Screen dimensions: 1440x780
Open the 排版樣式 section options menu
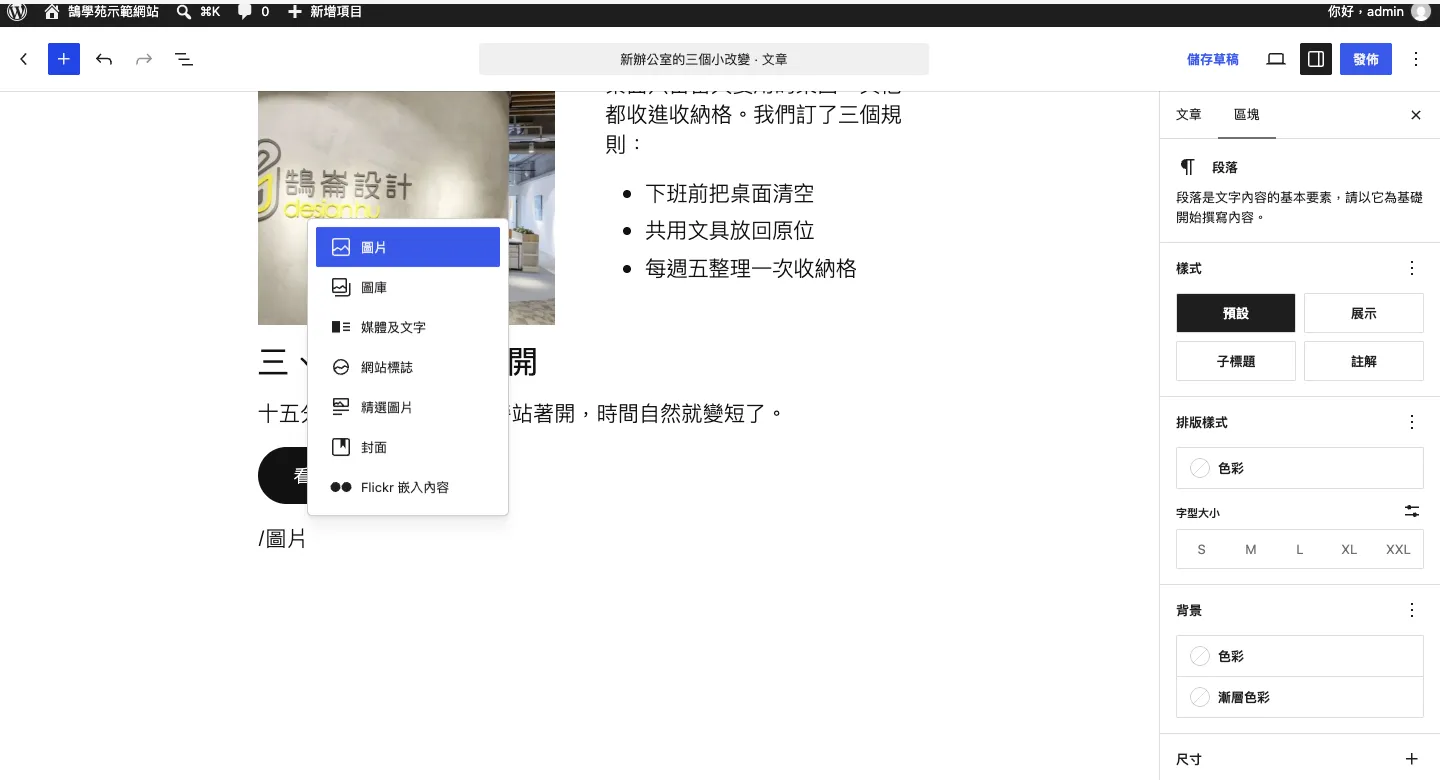tap(1412, 422)
